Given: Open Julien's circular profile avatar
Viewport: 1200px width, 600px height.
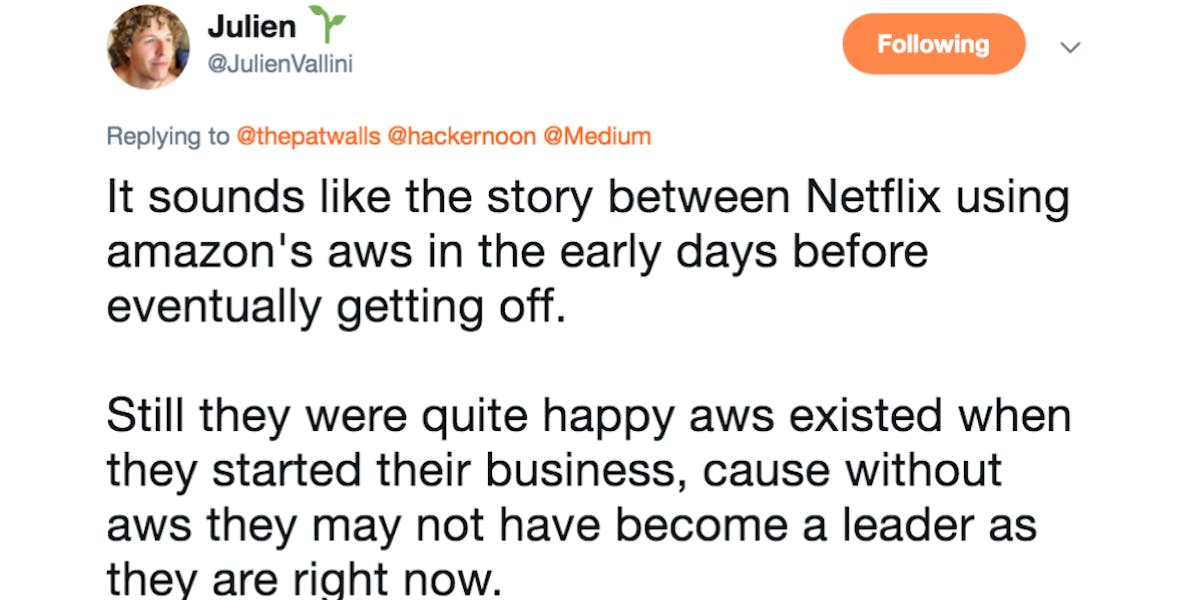Looking at the screenshot, I should [x=148, y=45].
